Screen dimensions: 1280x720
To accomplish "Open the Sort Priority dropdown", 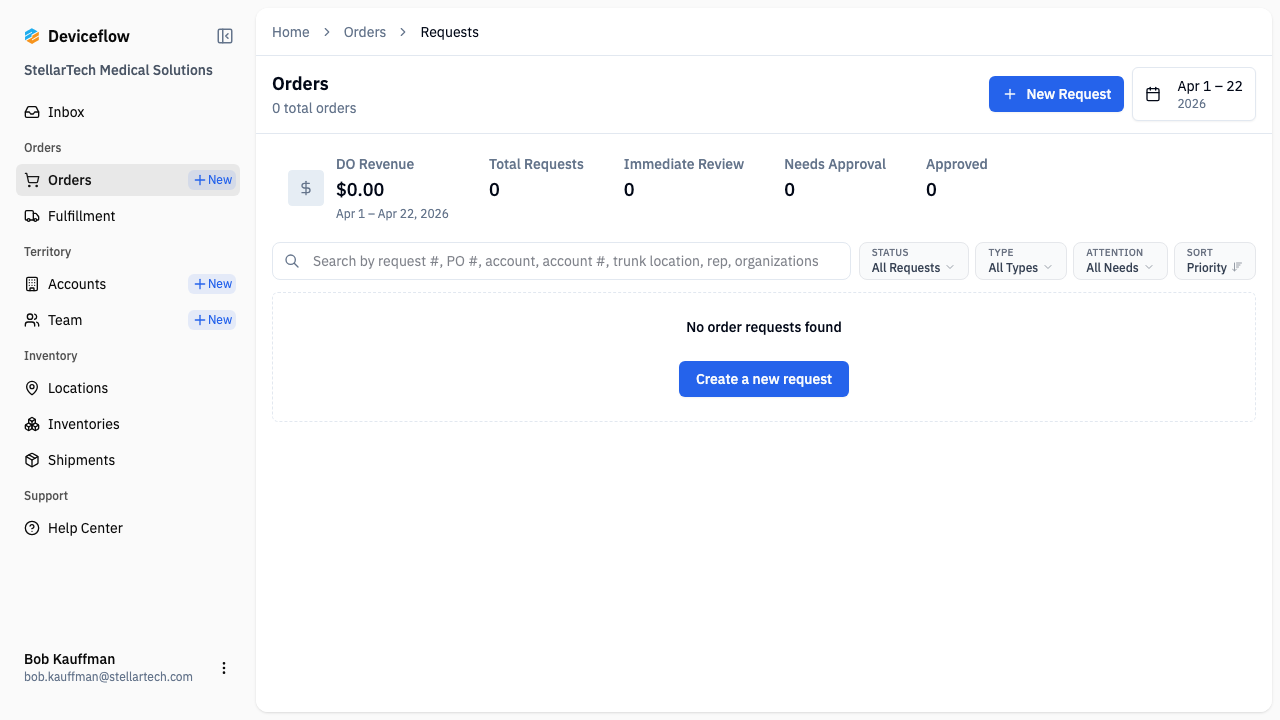I will [1215, 261].
